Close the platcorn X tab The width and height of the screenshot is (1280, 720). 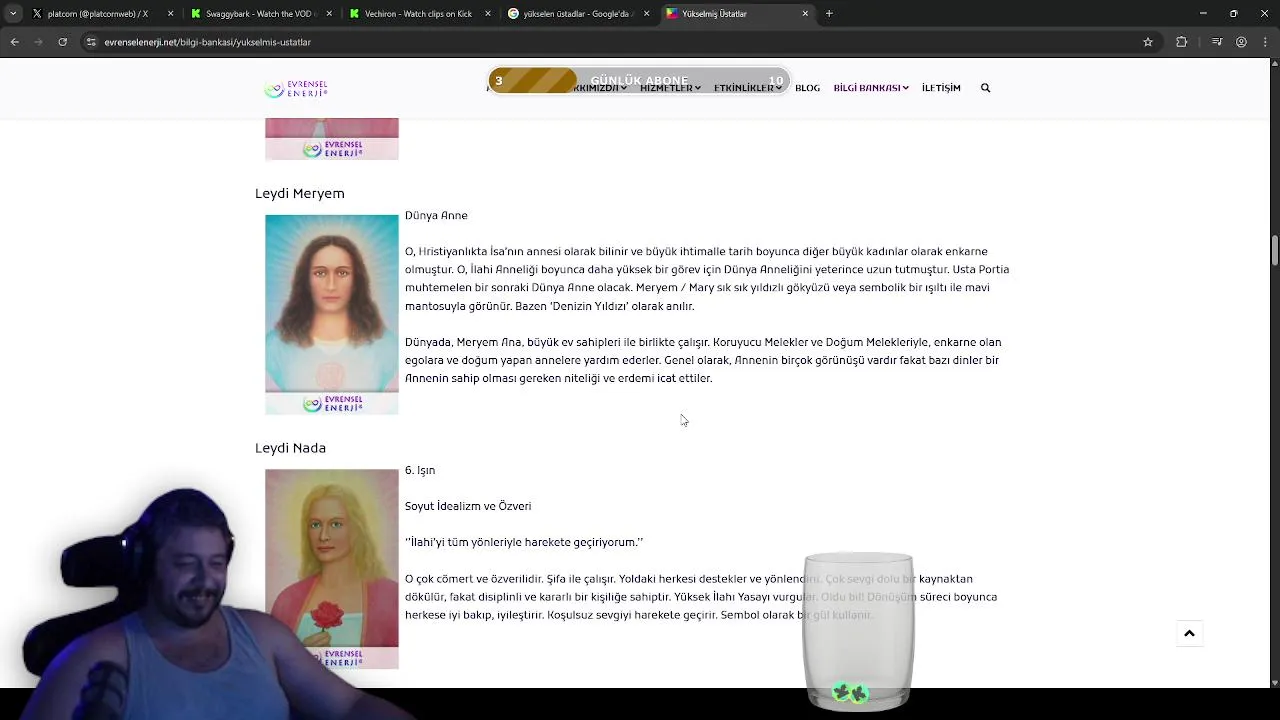171,14
